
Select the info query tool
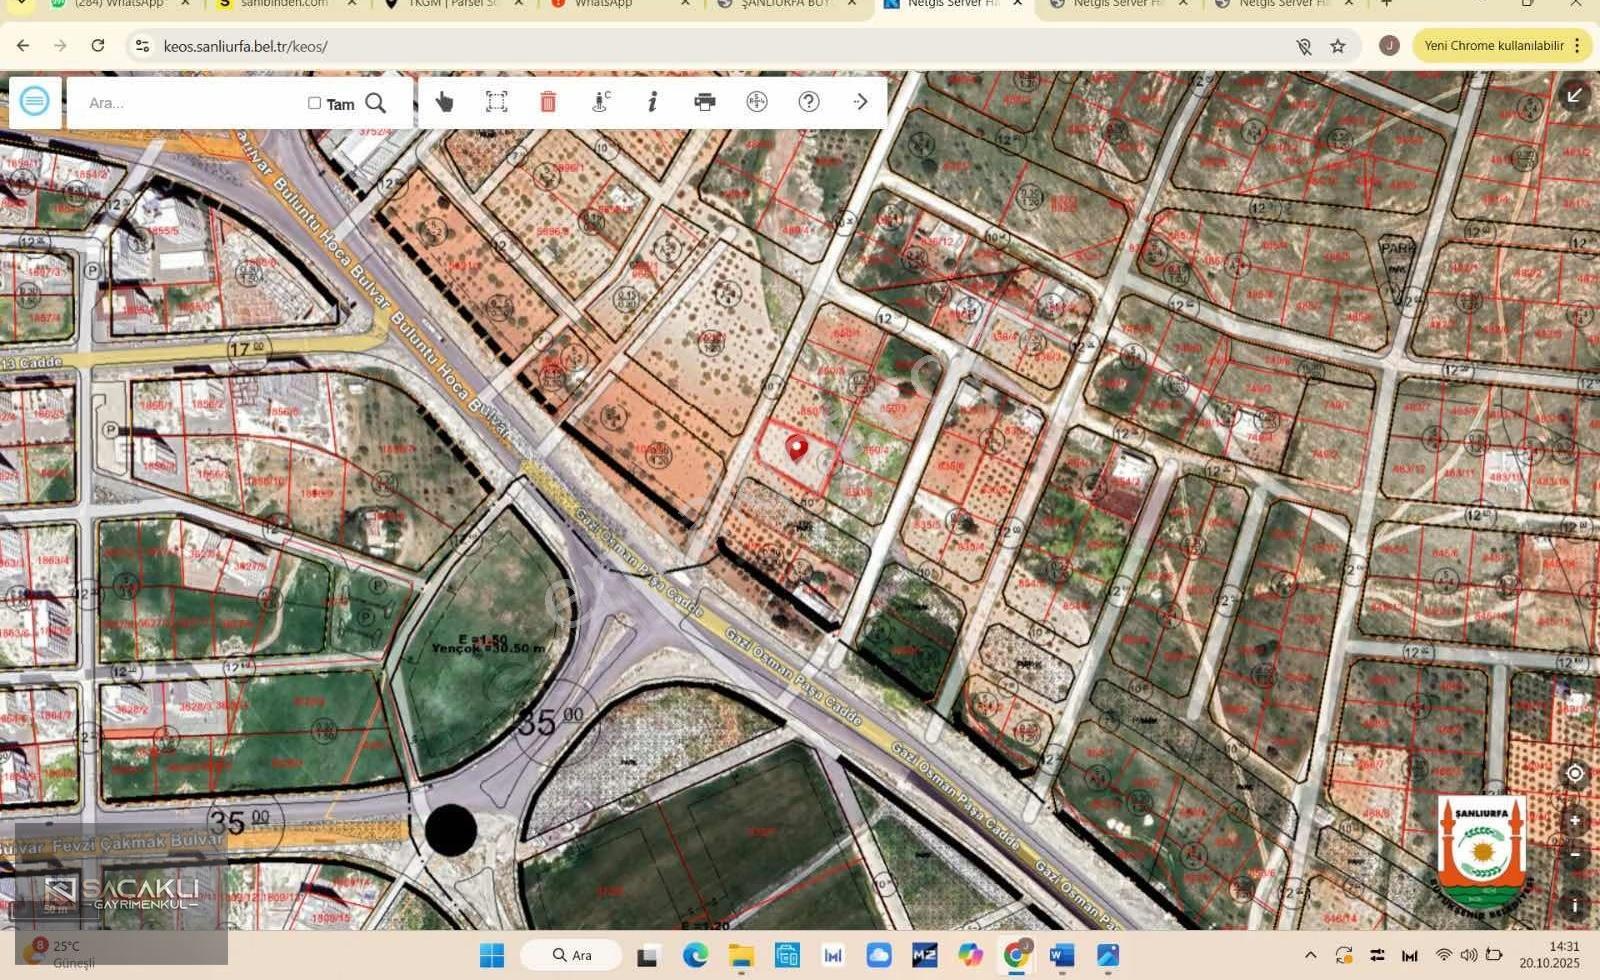(652, 101)
